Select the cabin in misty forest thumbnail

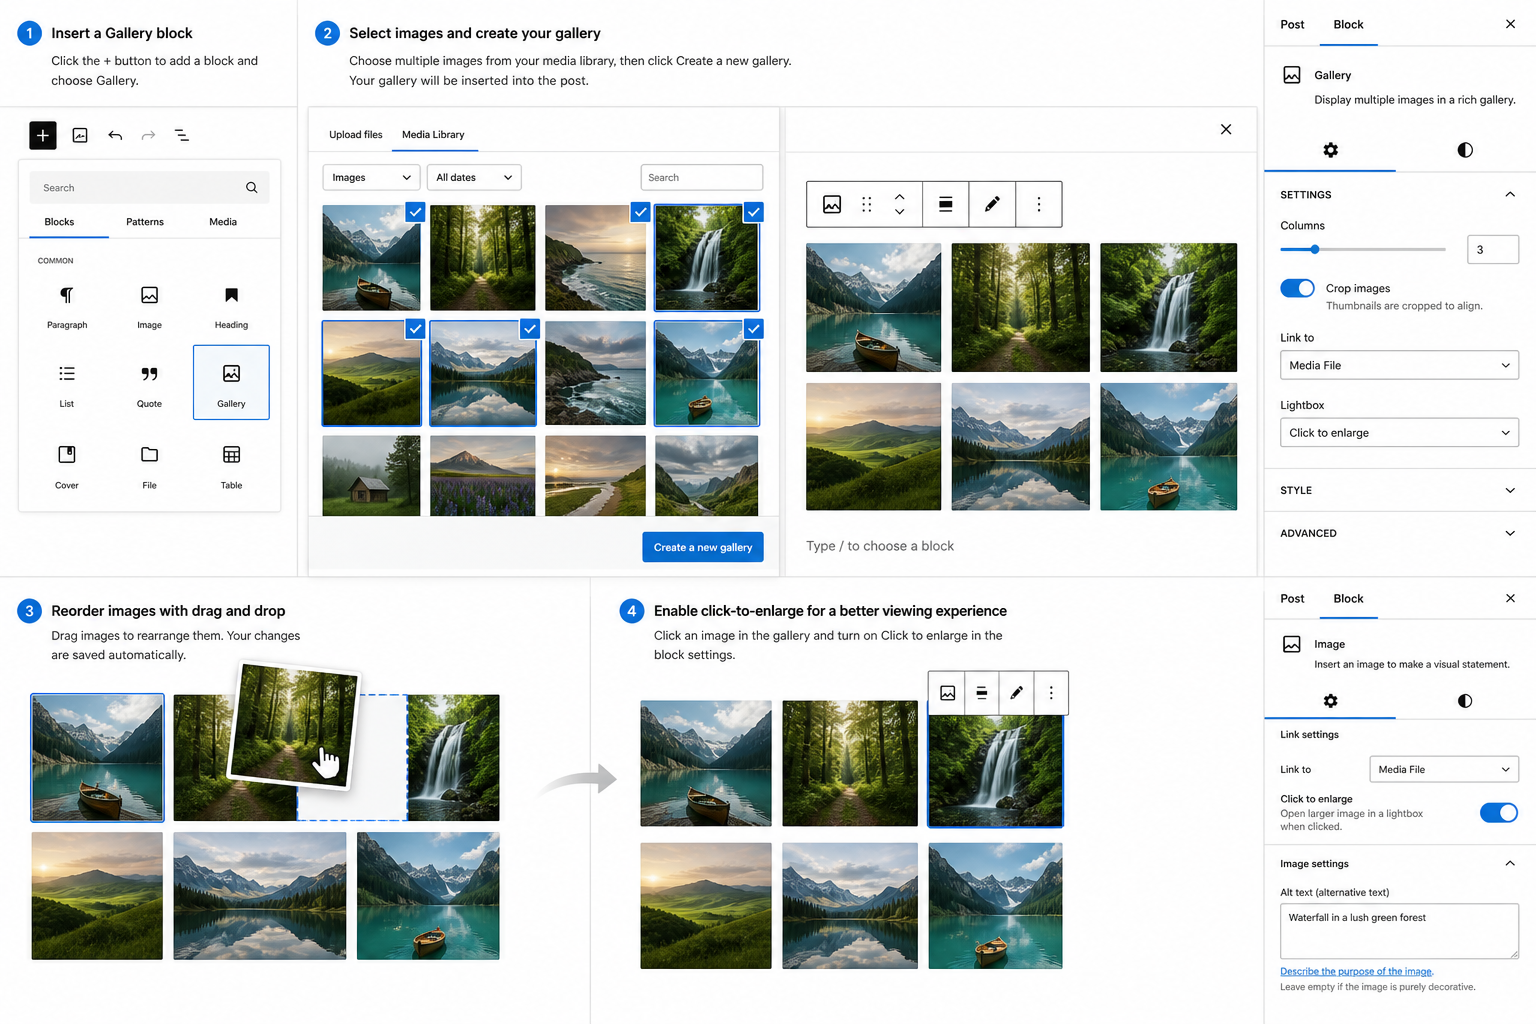(371, 476)
